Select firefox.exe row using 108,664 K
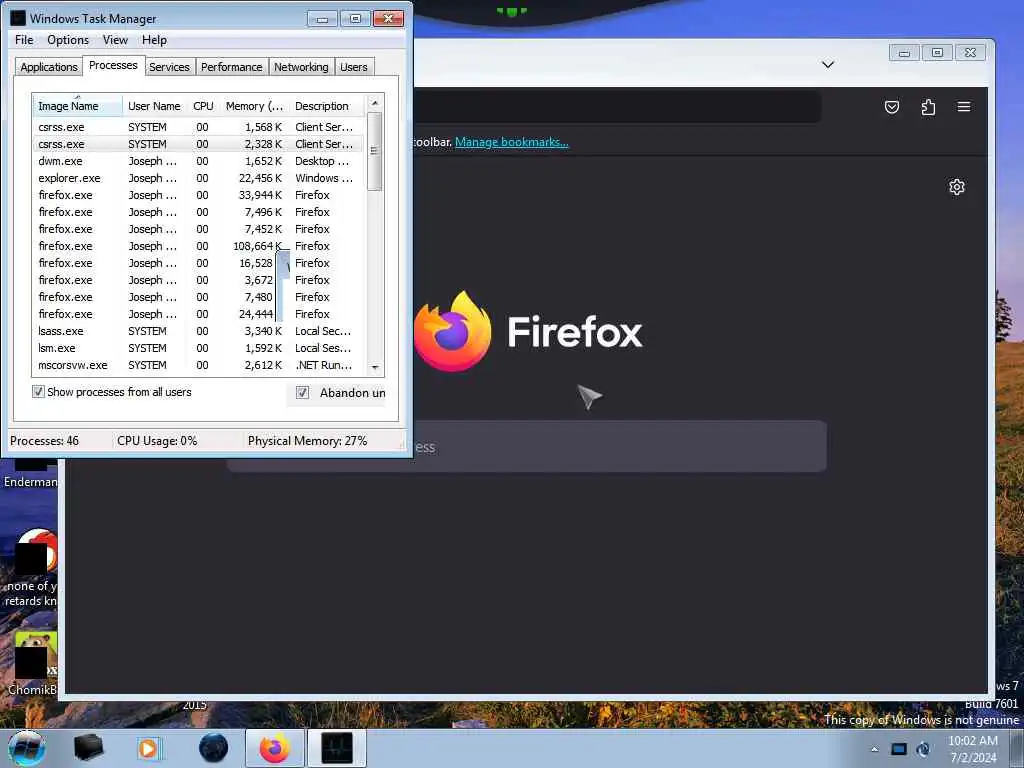 pyautogui.click(x=198, y=246)
